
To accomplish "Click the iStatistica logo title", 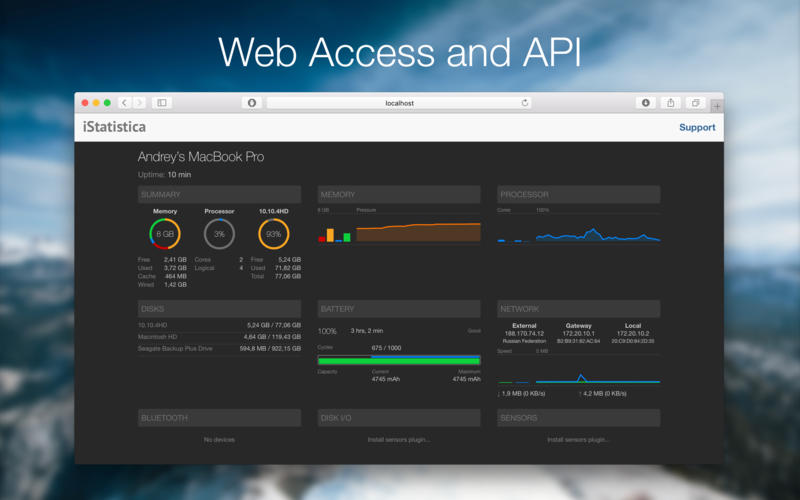I will pos(113,127).
